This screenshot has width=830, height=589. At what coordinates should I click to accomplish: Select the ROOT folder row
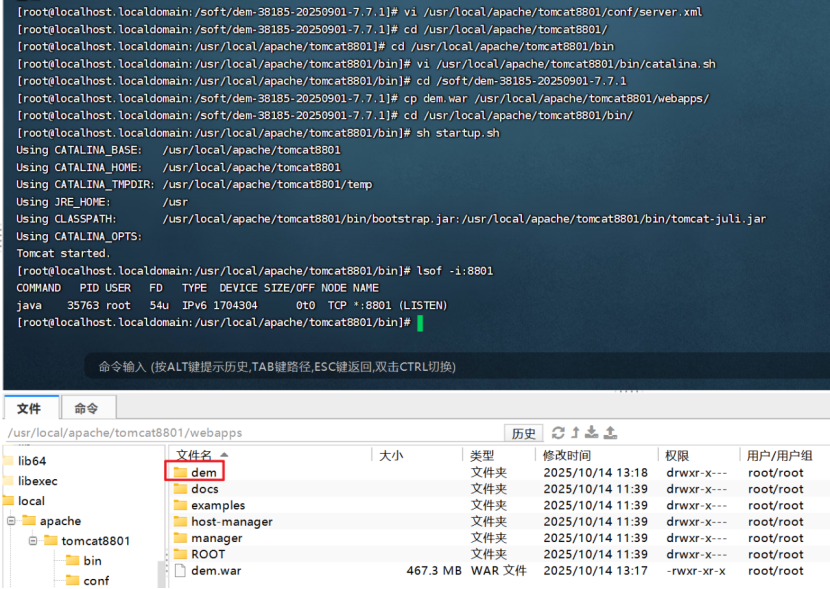(x=499, y=554)
